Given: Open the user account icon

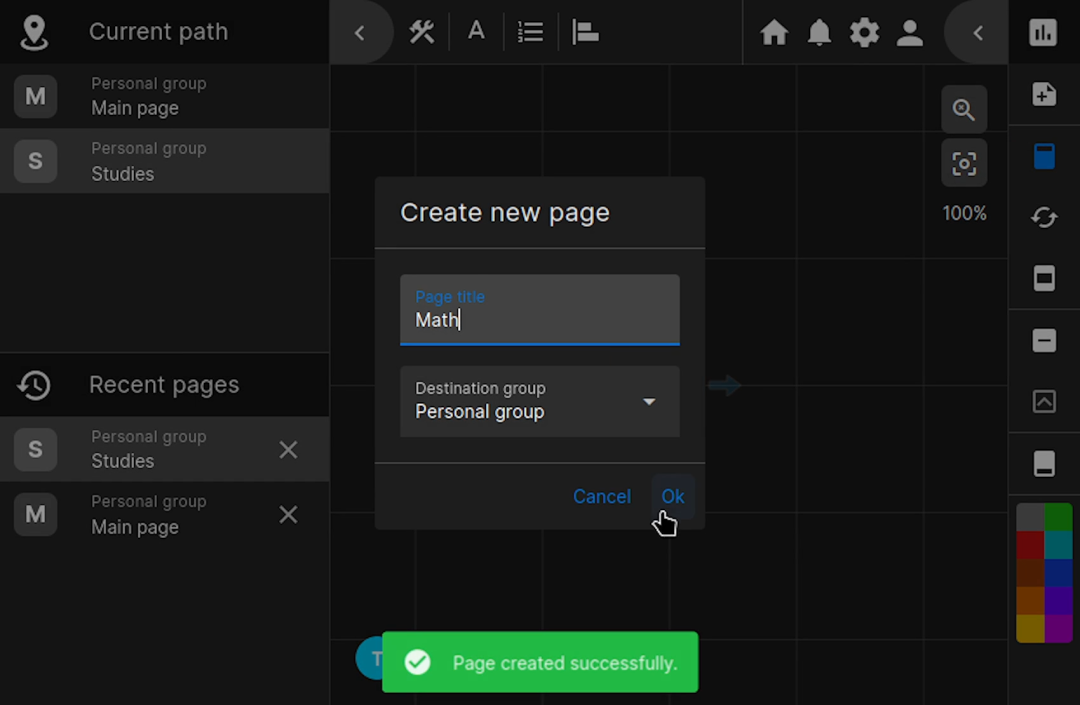Looking at the screenshot, I should click(909, 33).
